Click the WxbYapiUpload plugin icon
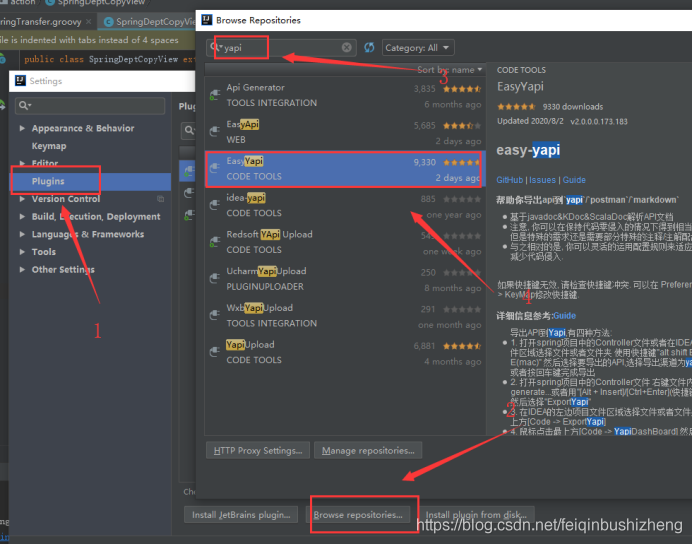 (x=214, y=315)
